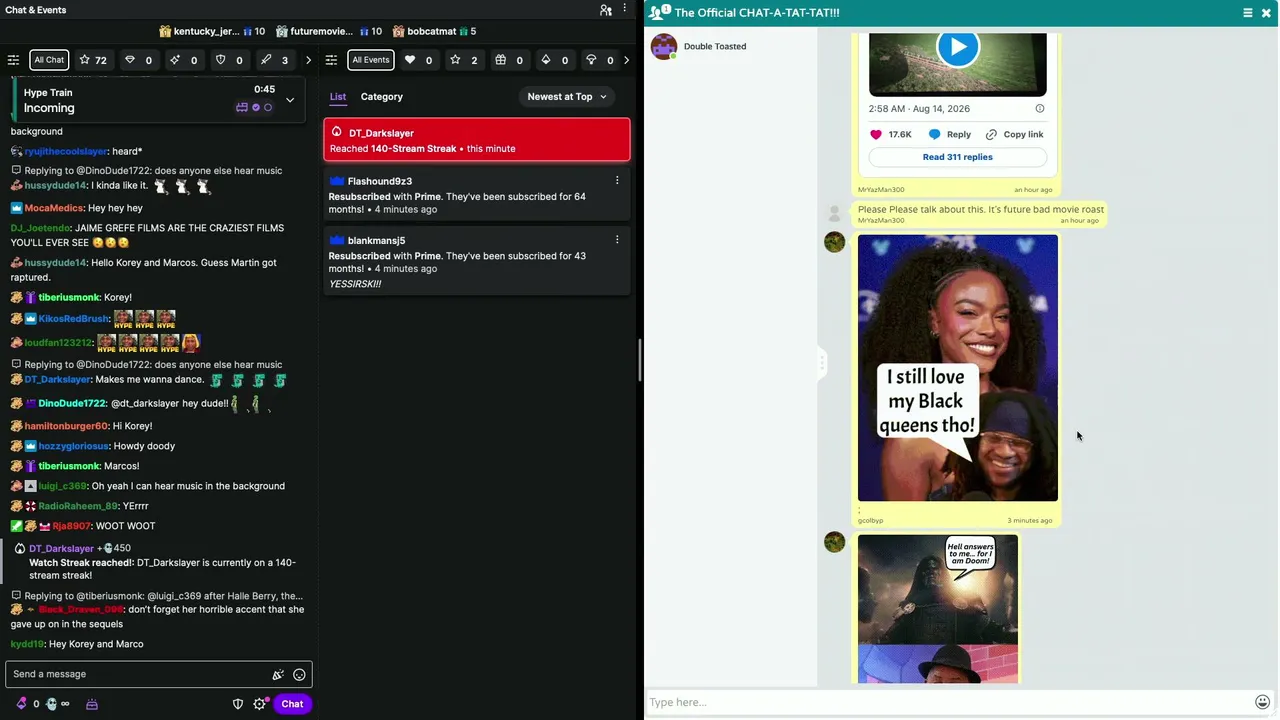Open the shield moderation icon by Chat button
This screenshot has height=720, width=1280.
click(238, 704)
